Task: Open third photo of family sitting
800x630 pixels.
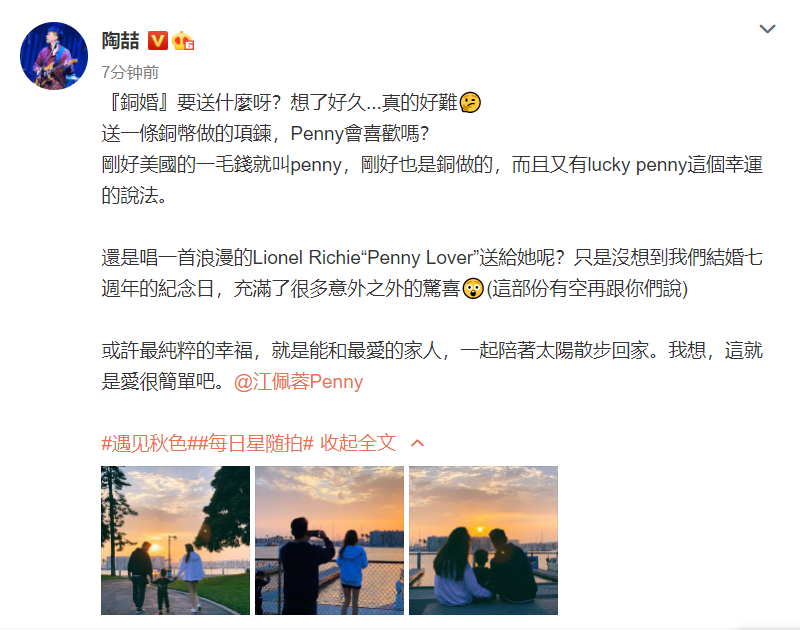Action: [483, 540]
